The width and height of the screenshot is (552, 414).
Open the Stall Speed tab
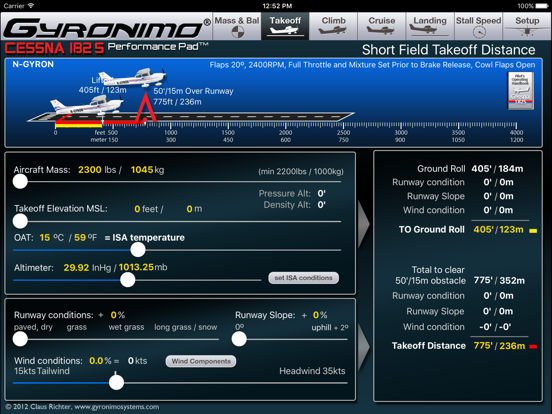[x=478, y=26]
